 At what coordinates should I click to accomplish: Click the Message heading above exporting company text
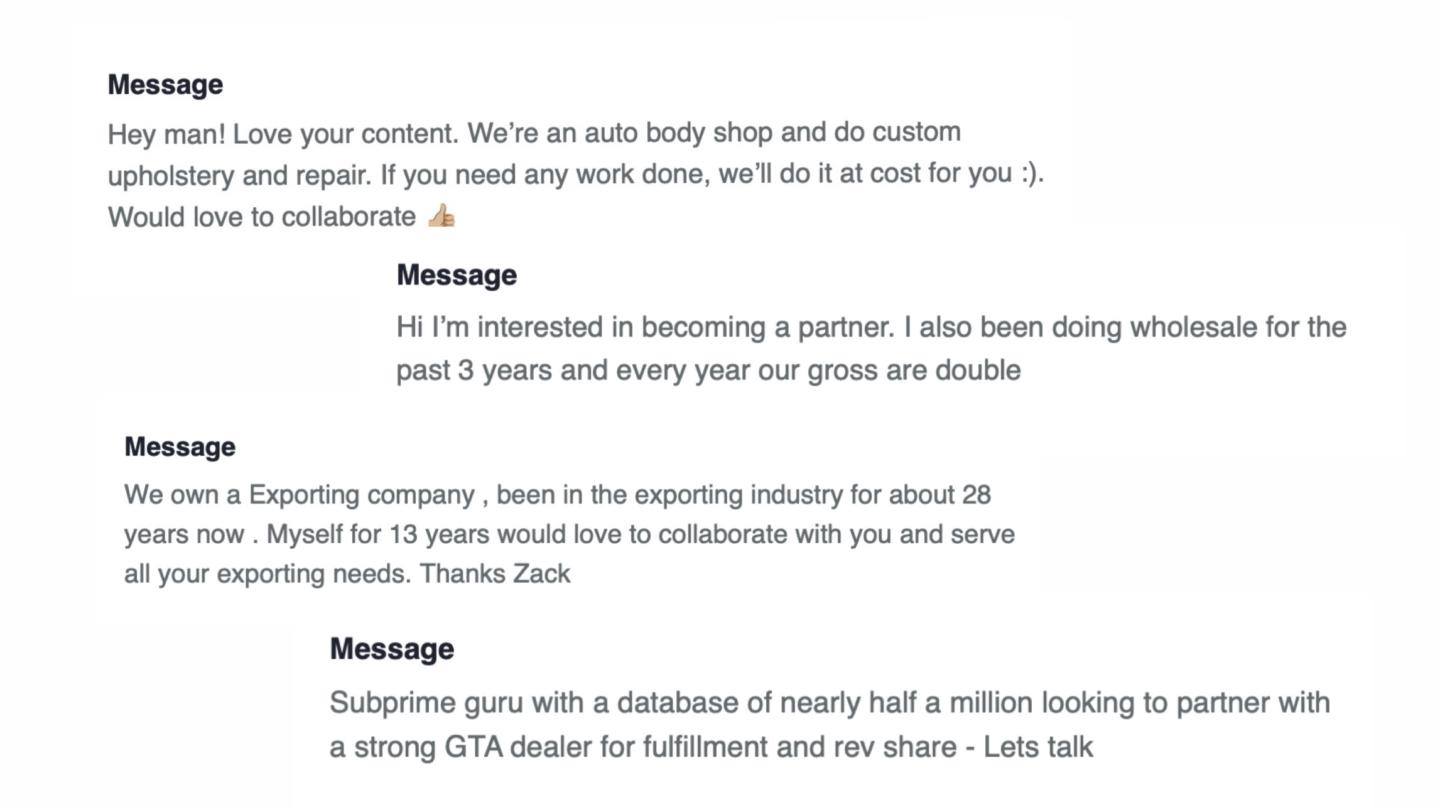click(180, 447)
